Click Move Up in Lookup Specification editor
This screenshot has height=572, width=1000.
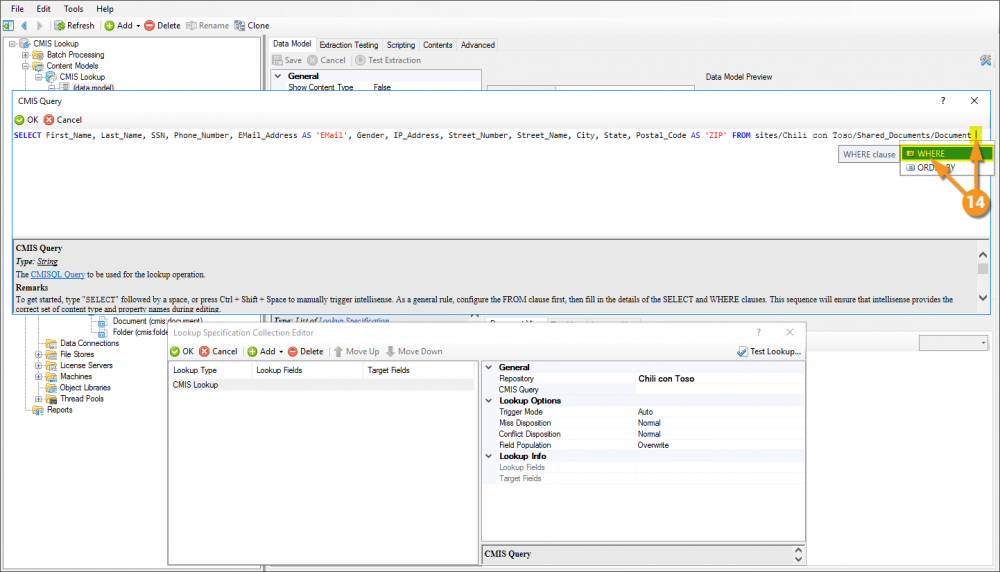(357, 351)
